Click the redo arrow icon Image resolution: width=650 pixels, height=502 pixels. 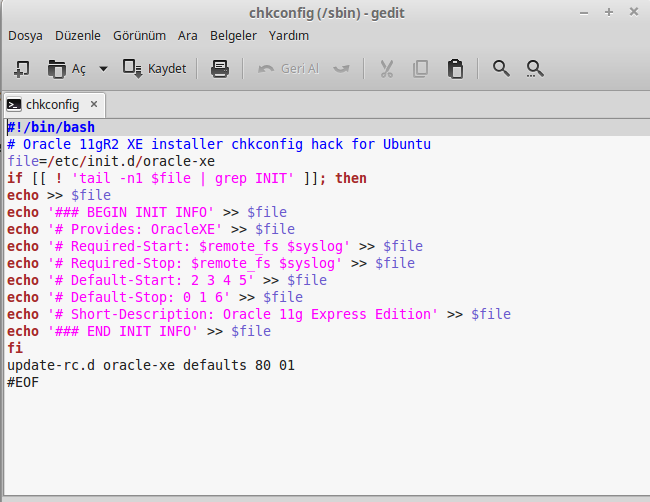pyautogui.click(x=342, y=69)
